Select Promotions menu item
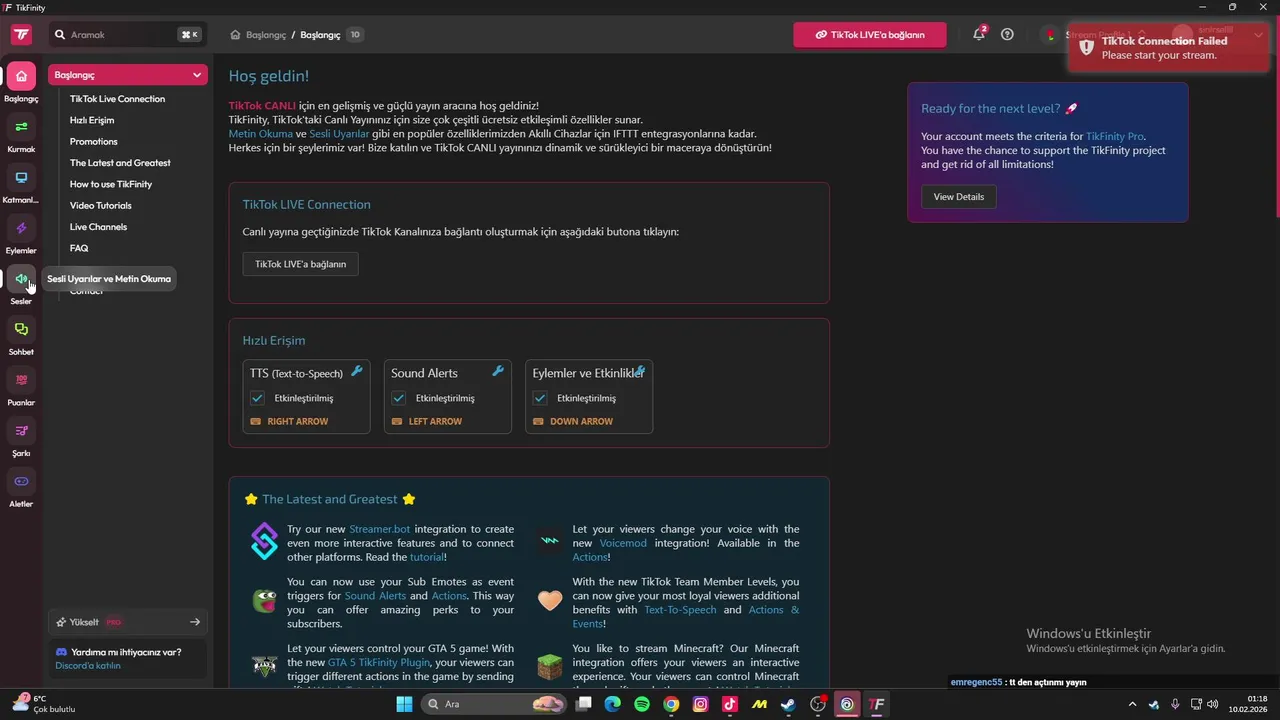The width and height of the screenshot is (1280, 720). click(94, 141)
